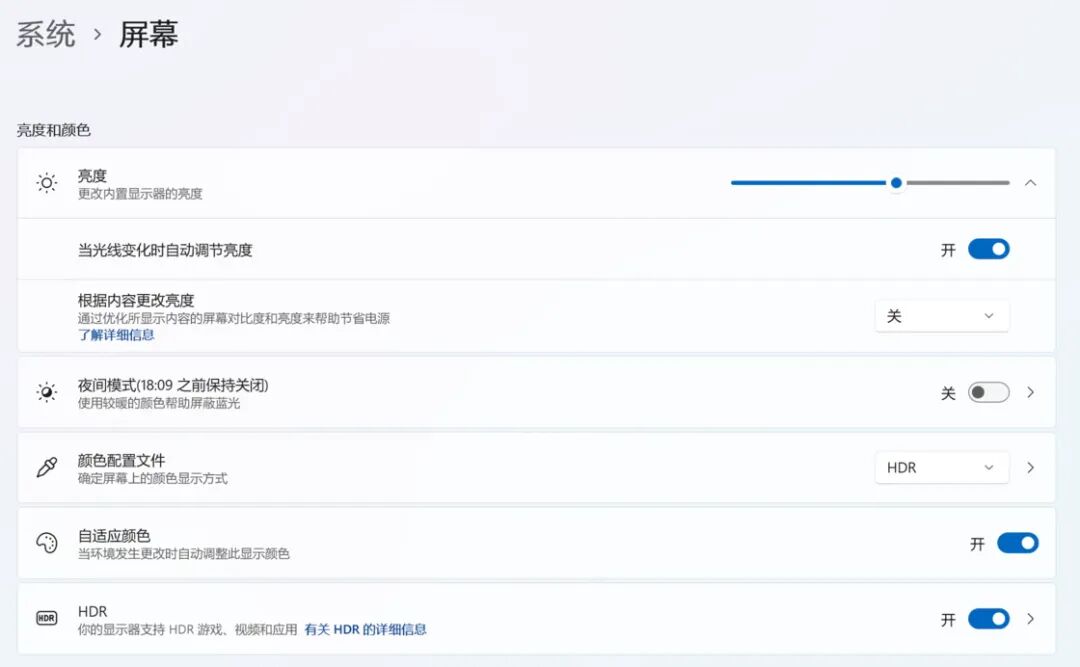Click the brightness slider handle
Screen dimensions: 1080x667
[x=896, y=183]
